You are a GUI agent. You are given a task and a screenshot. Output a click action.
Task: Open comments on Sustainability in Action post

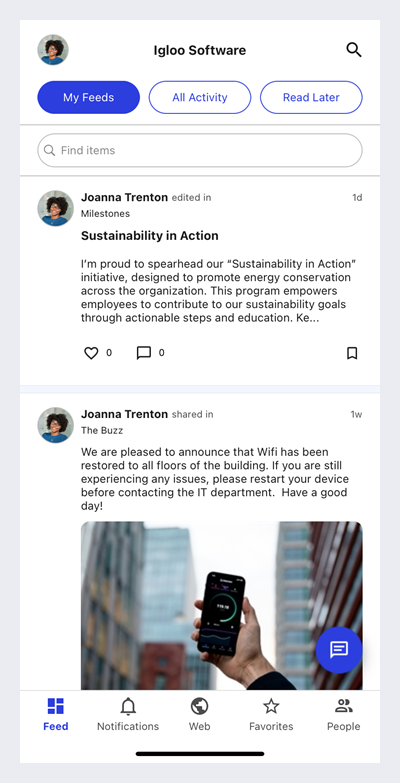click(144, 354)
